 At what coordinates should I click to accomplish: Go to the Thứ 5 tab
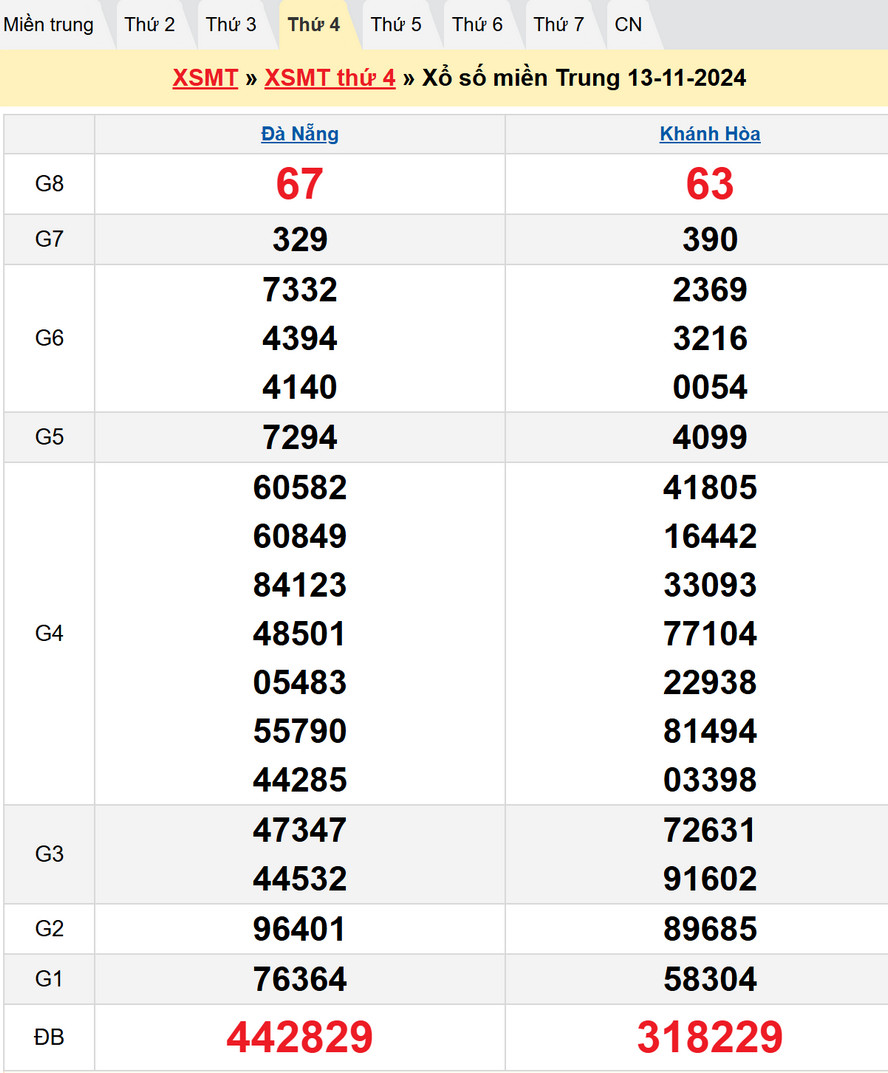[x=396, y=25]
